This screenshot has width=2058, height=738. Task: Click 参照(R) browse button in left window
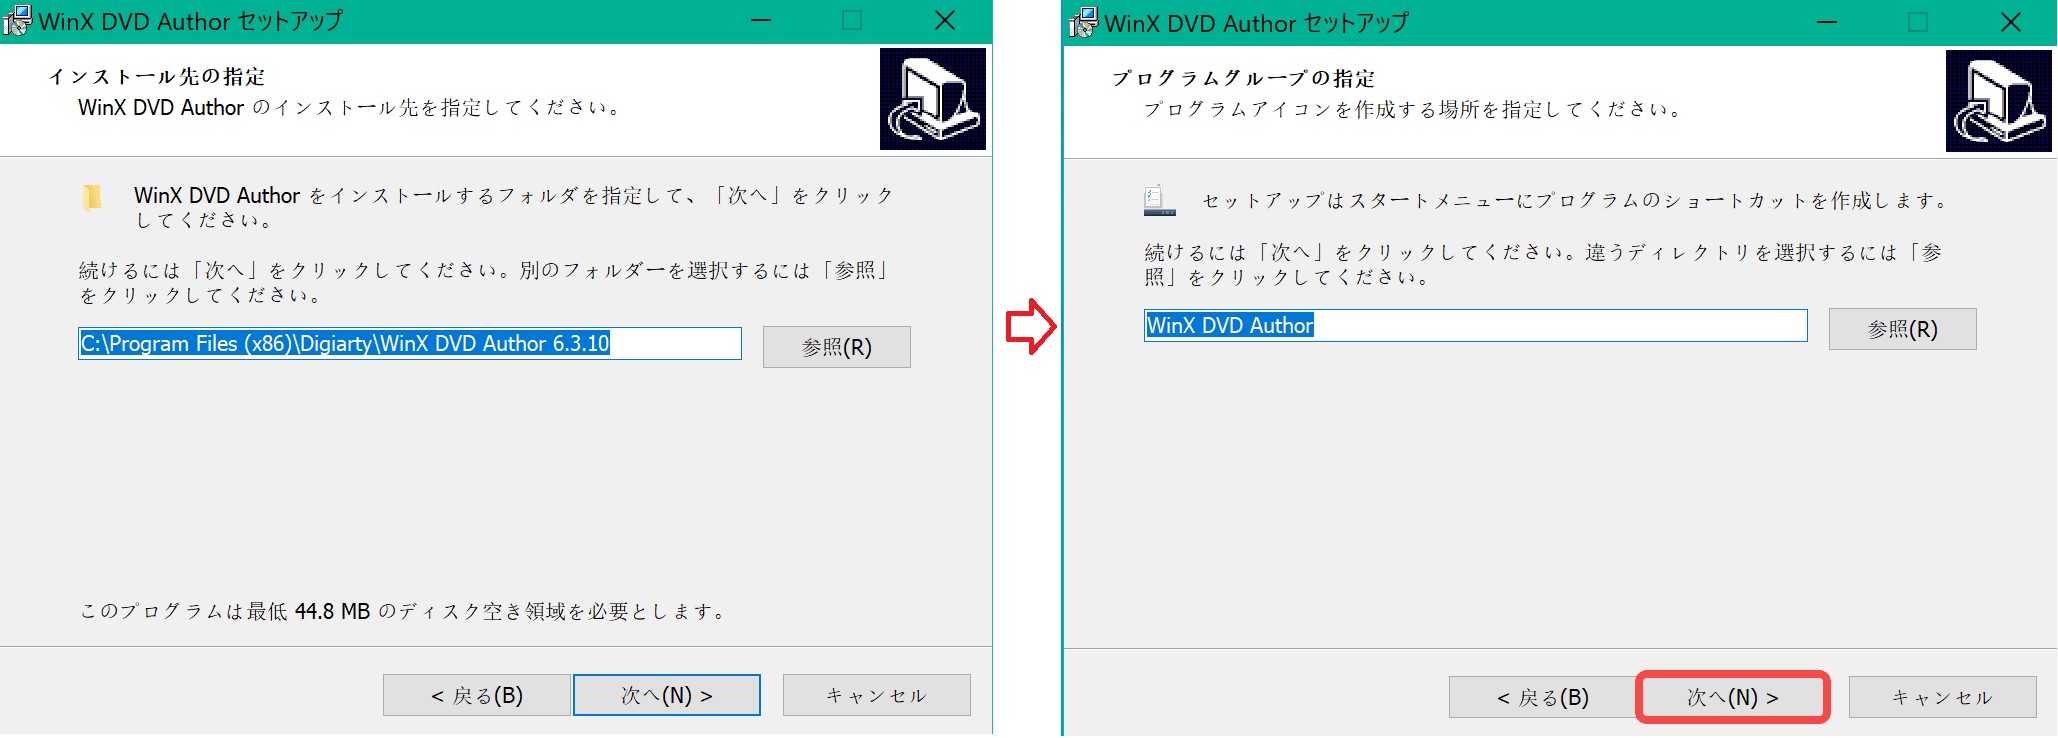(x=837, y=347)
